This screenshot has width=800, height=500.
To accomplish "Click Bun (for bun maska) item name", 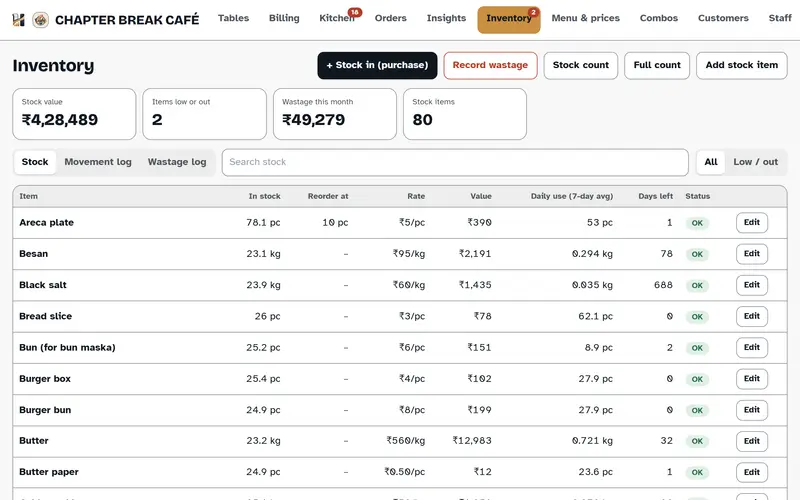I will [x=67, y=347].
